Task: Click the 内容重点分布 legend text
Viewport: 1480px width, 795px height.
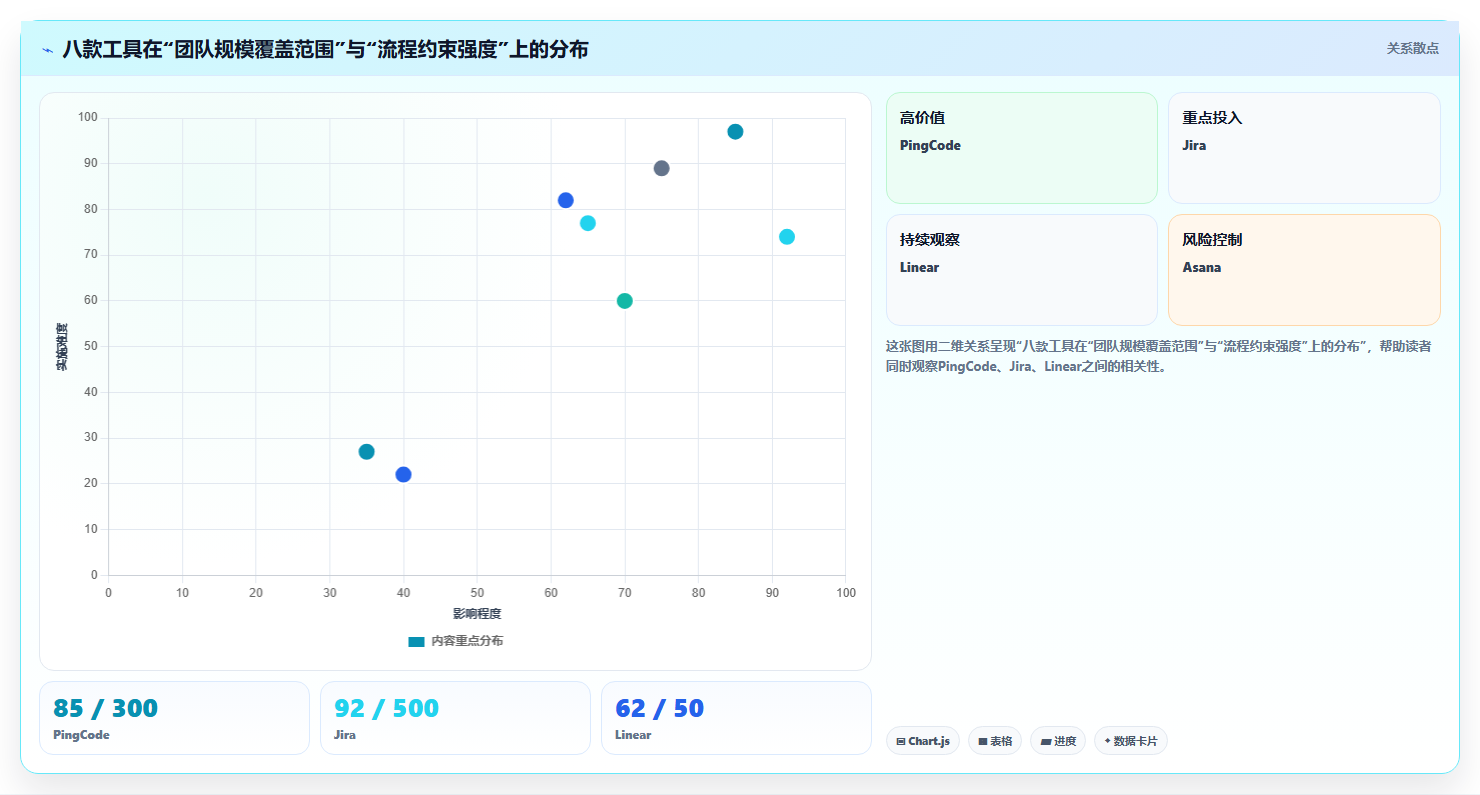Action: pos(467,641)
